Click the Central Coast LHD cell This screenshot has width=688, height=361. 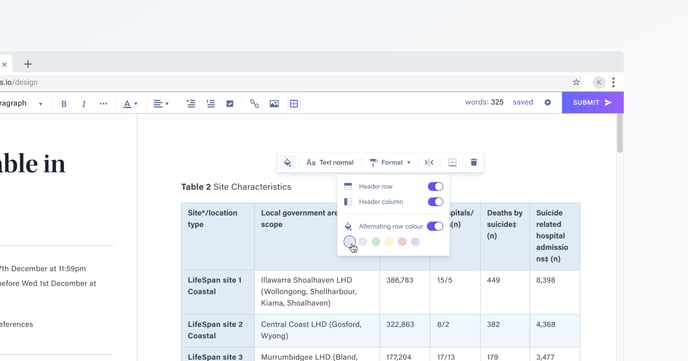(317, 331)
